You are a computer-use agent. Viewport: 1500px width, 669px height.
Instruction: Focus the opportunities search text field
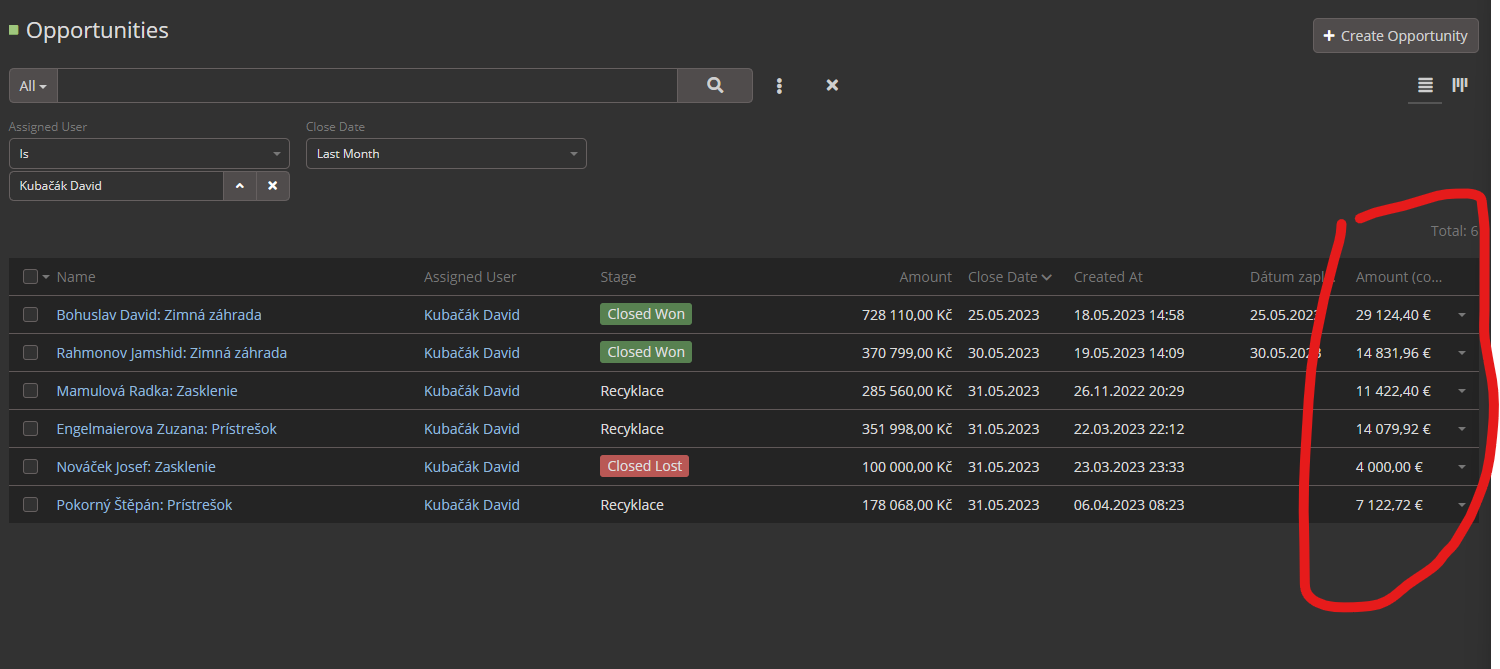(x=367, y=86)
